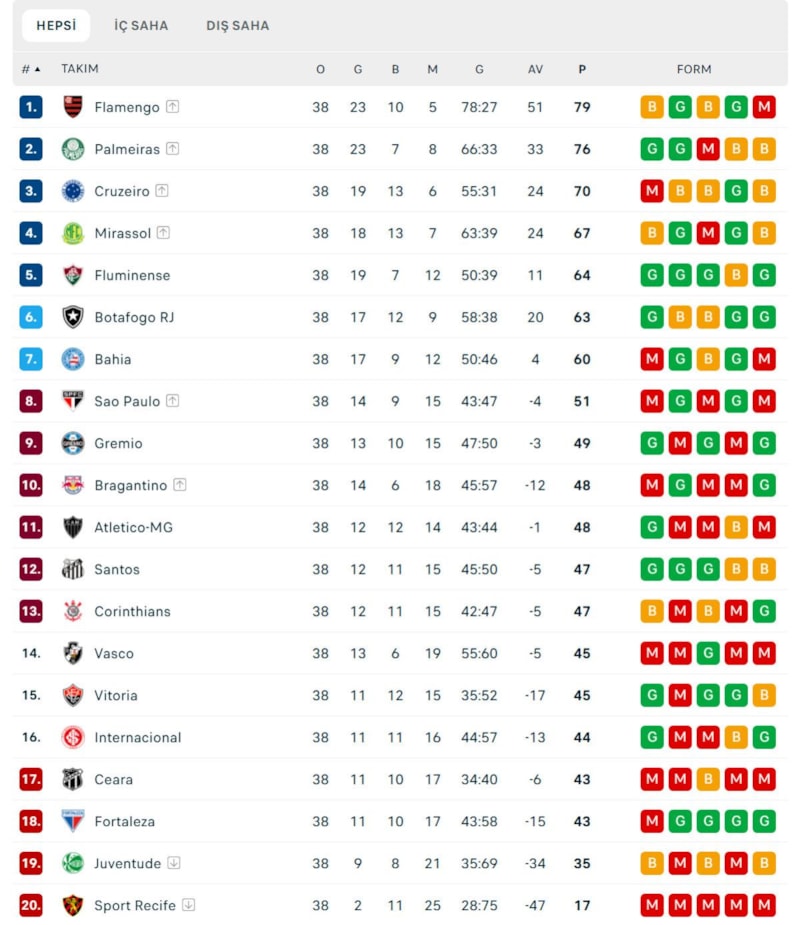Click the Palmeiras team logo
This screenshot has height=925, width=800.
coord(73,149)
